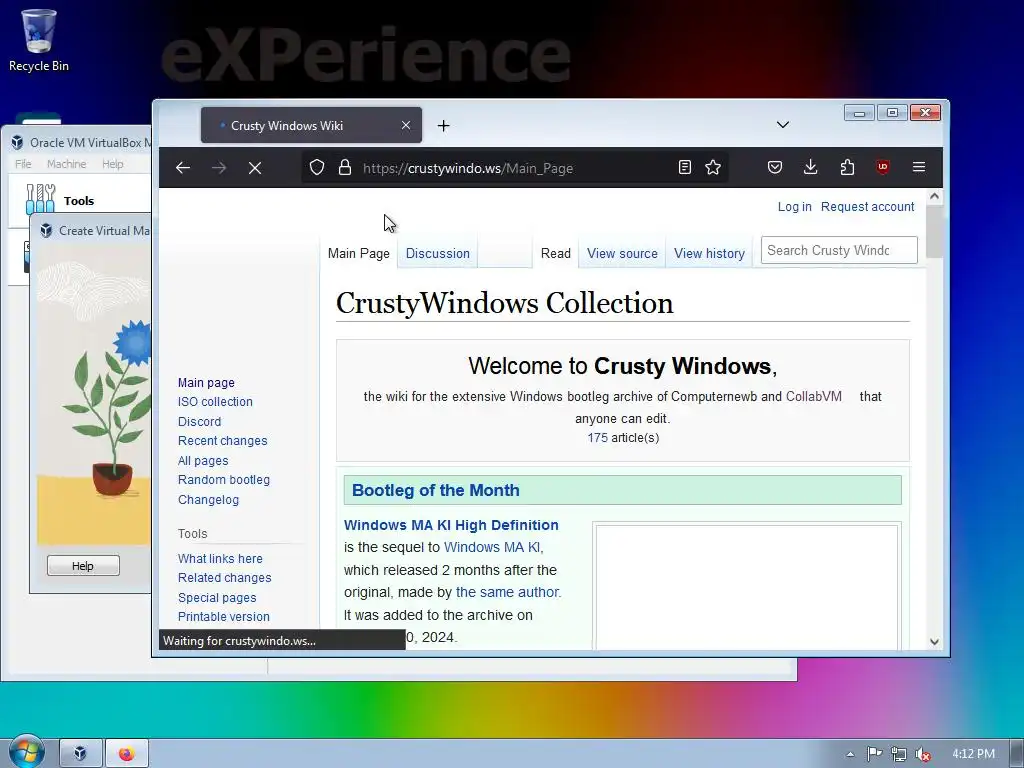The width and height of the screenshot is (1024, 768).
Task: Open the Special pages link
Action: coord(217,598)
